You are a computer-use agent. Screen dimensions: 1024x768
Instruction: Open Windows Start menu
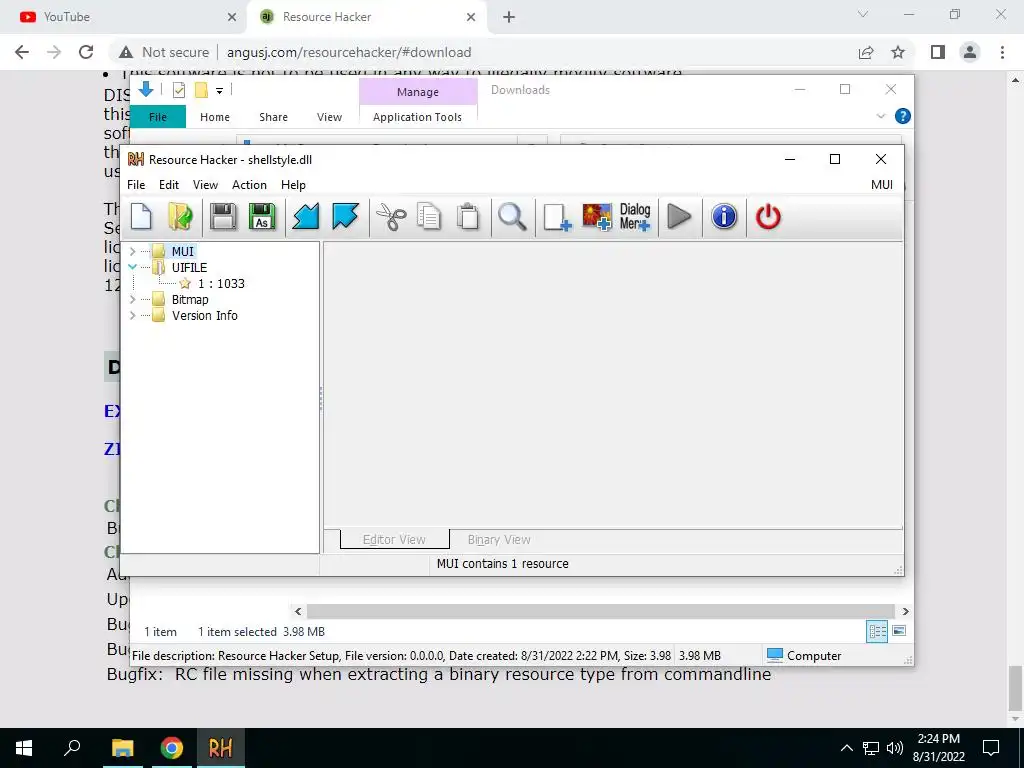point(24,748)
